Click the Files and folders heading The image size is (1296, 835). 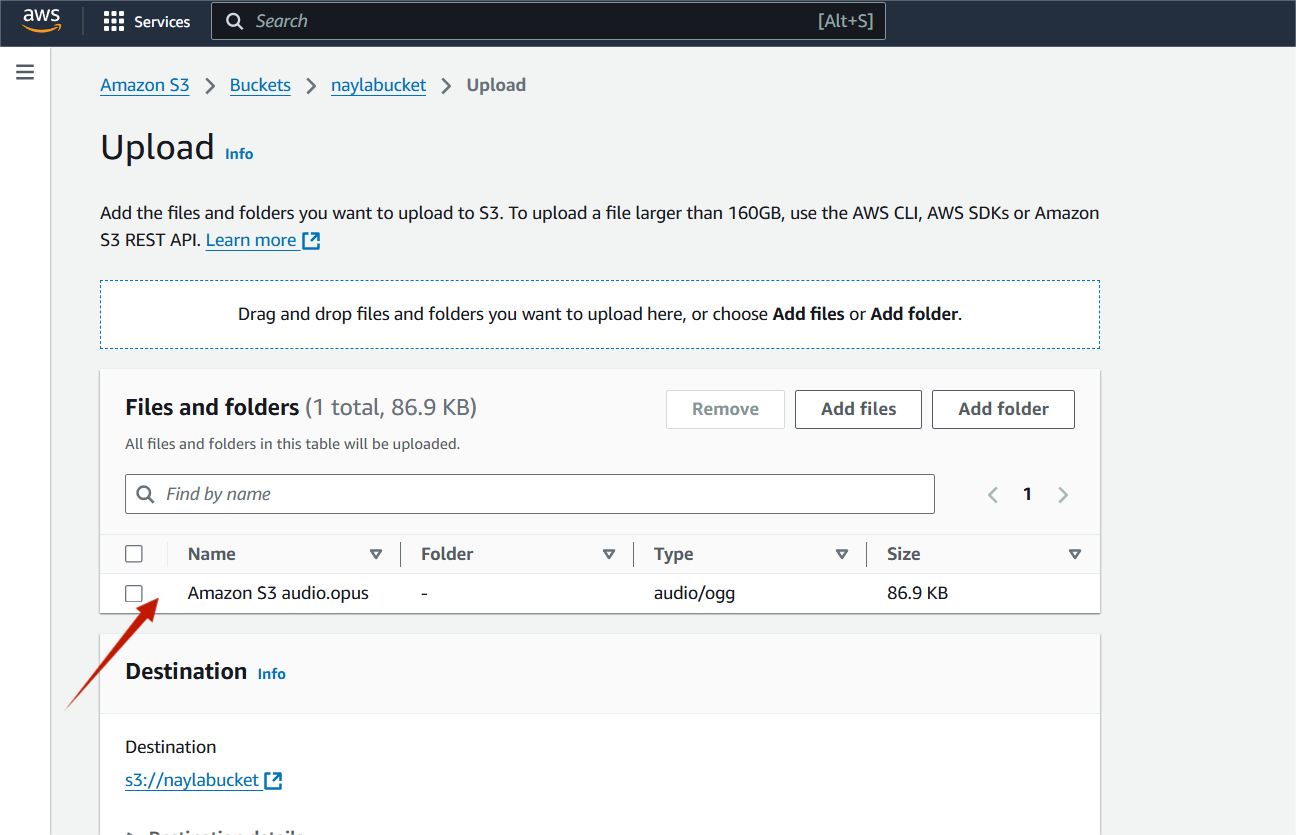click(x=212, y=407)
